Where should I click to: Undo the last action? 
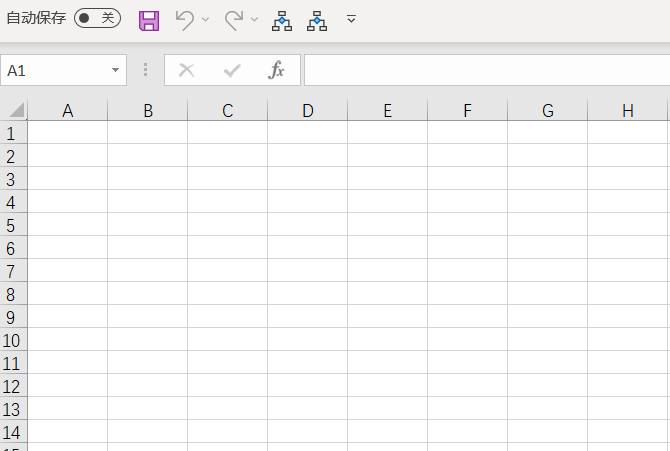click(x=185, y=20)
